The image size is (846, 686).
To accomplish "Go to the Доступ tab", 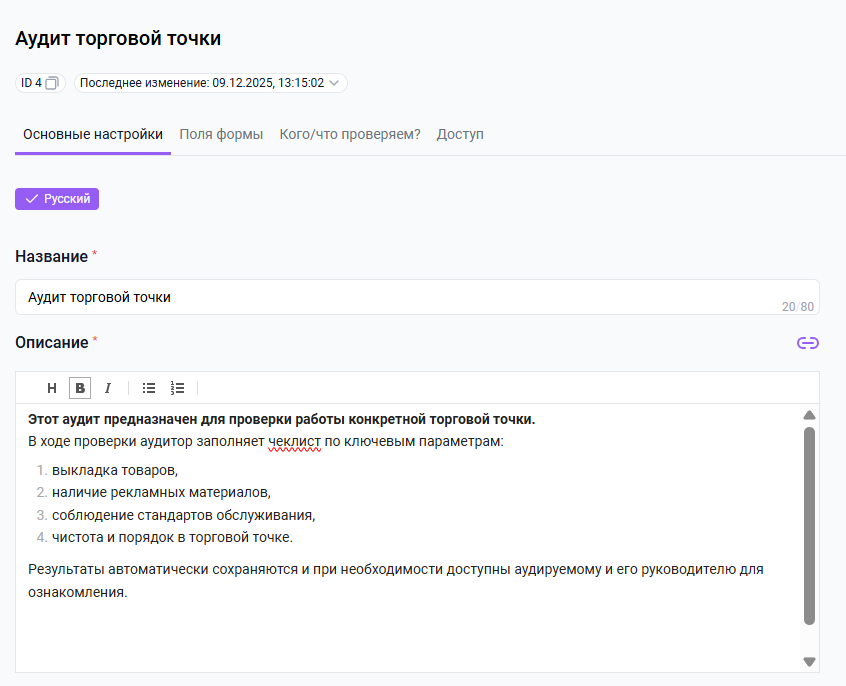I will 460,134.
